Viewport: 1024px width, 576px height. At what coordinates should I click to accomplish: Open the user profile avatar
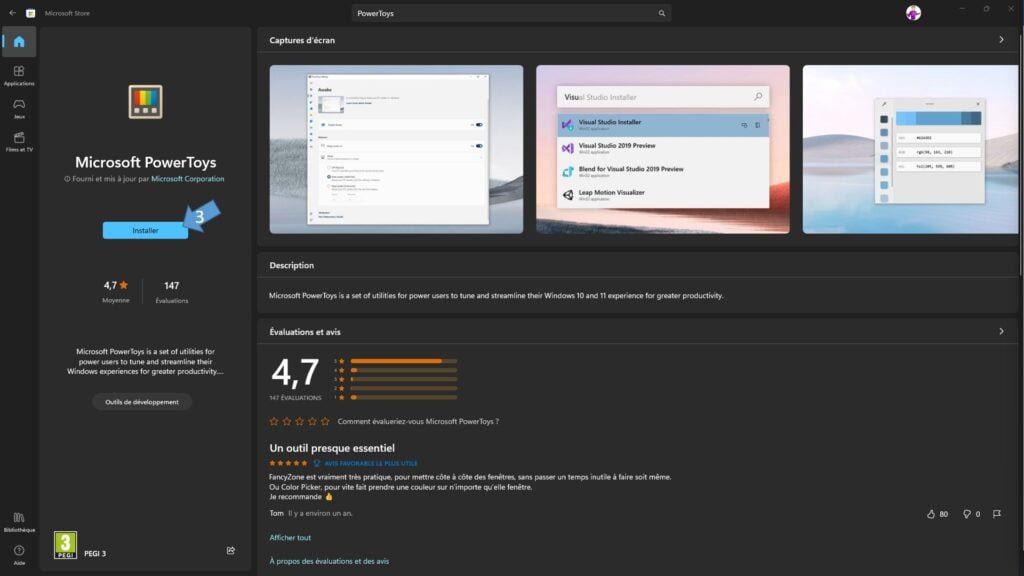coord(913,13)
